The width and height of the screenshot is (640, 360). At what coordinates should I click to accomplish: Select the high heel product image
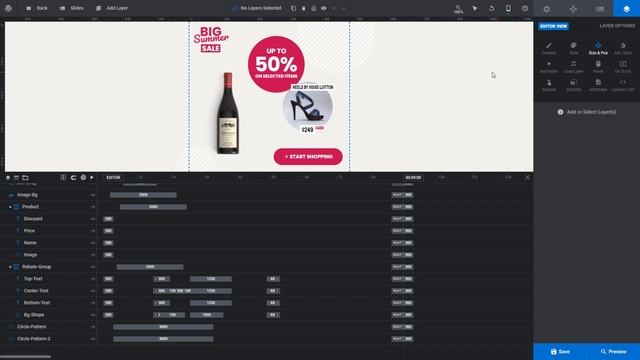point(307,107)
